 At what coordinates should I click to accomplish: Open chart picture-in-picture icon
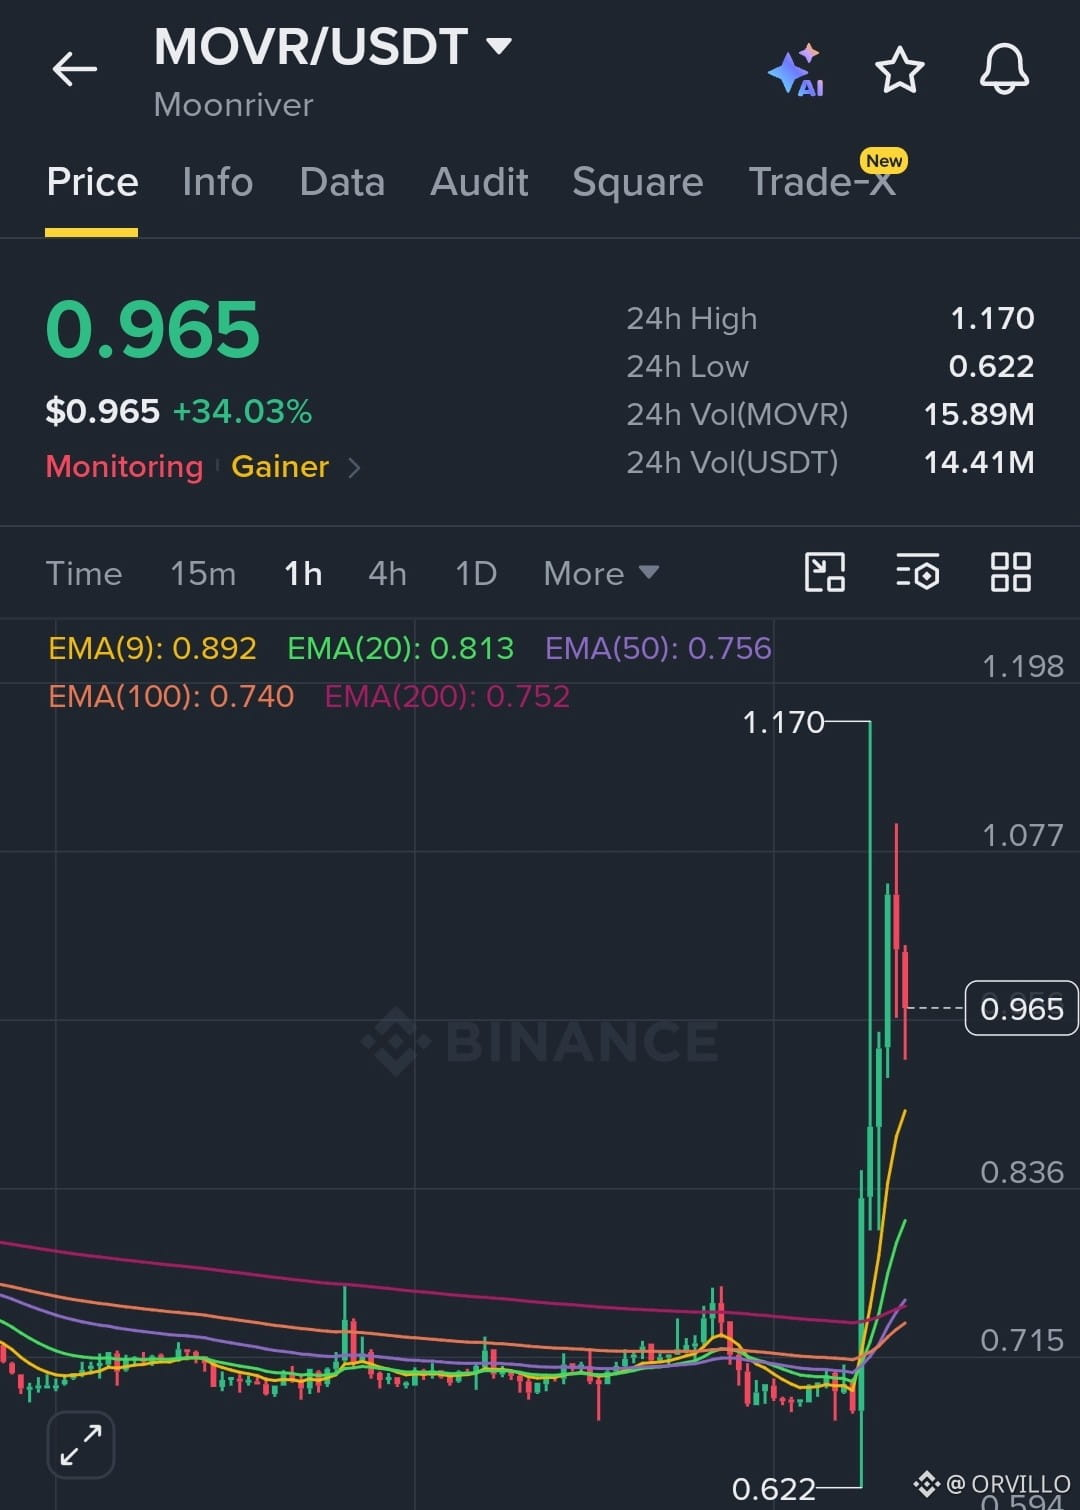(x=825, y=573)
